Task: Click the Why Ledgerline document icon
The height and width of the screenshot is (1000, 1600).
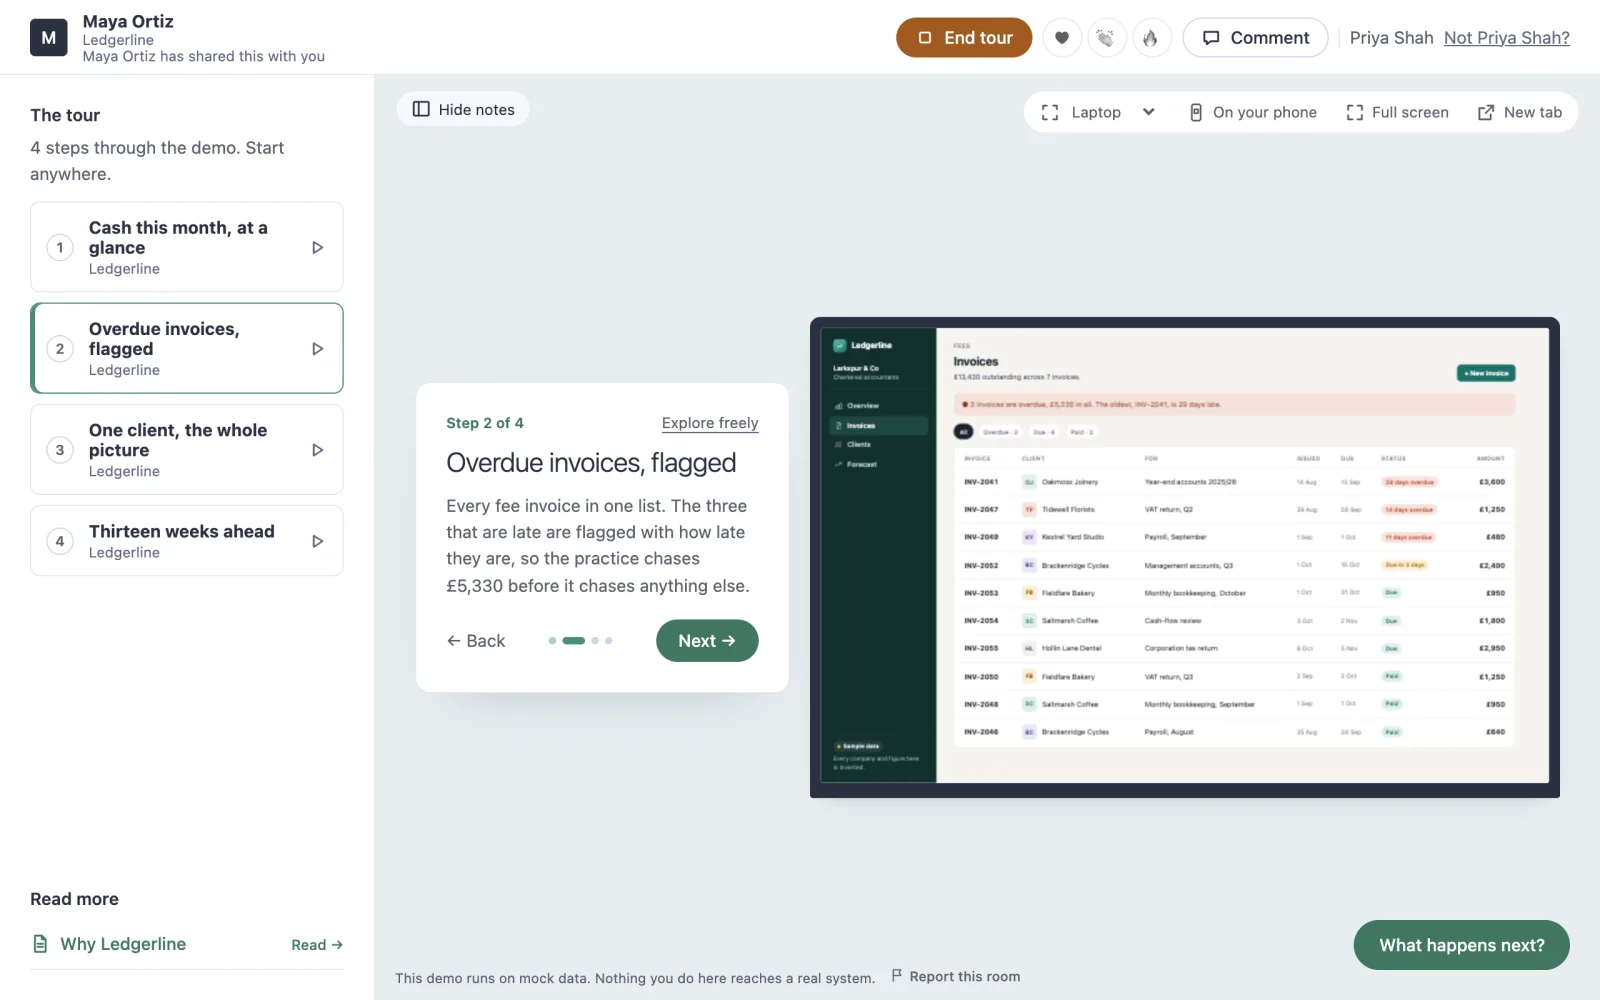Action: click(40, 944)
